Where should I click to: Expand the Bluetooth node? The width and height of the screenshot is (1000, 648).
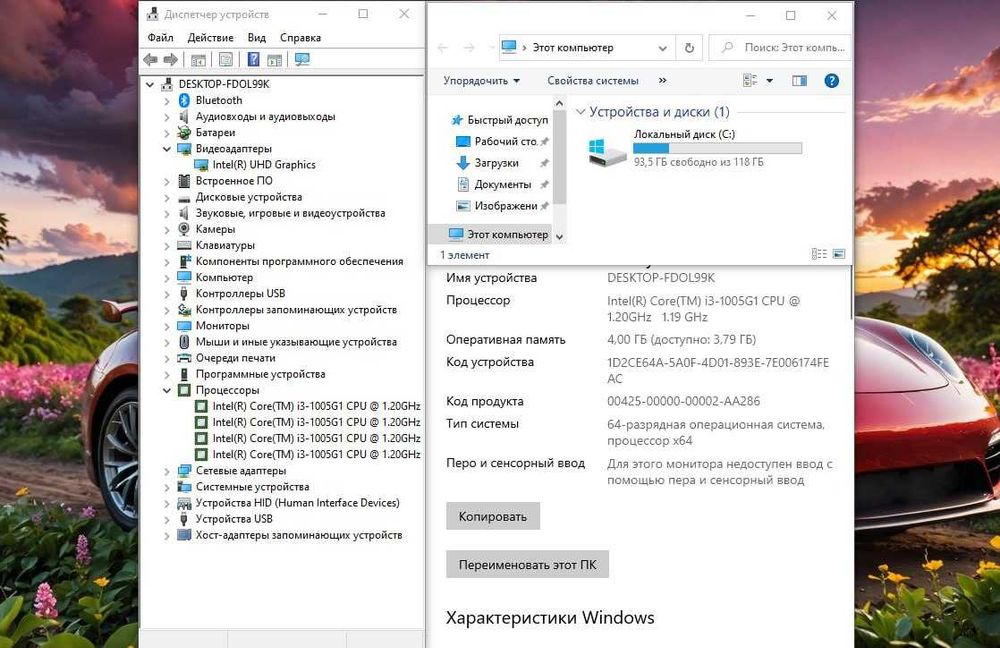[167, 101]
